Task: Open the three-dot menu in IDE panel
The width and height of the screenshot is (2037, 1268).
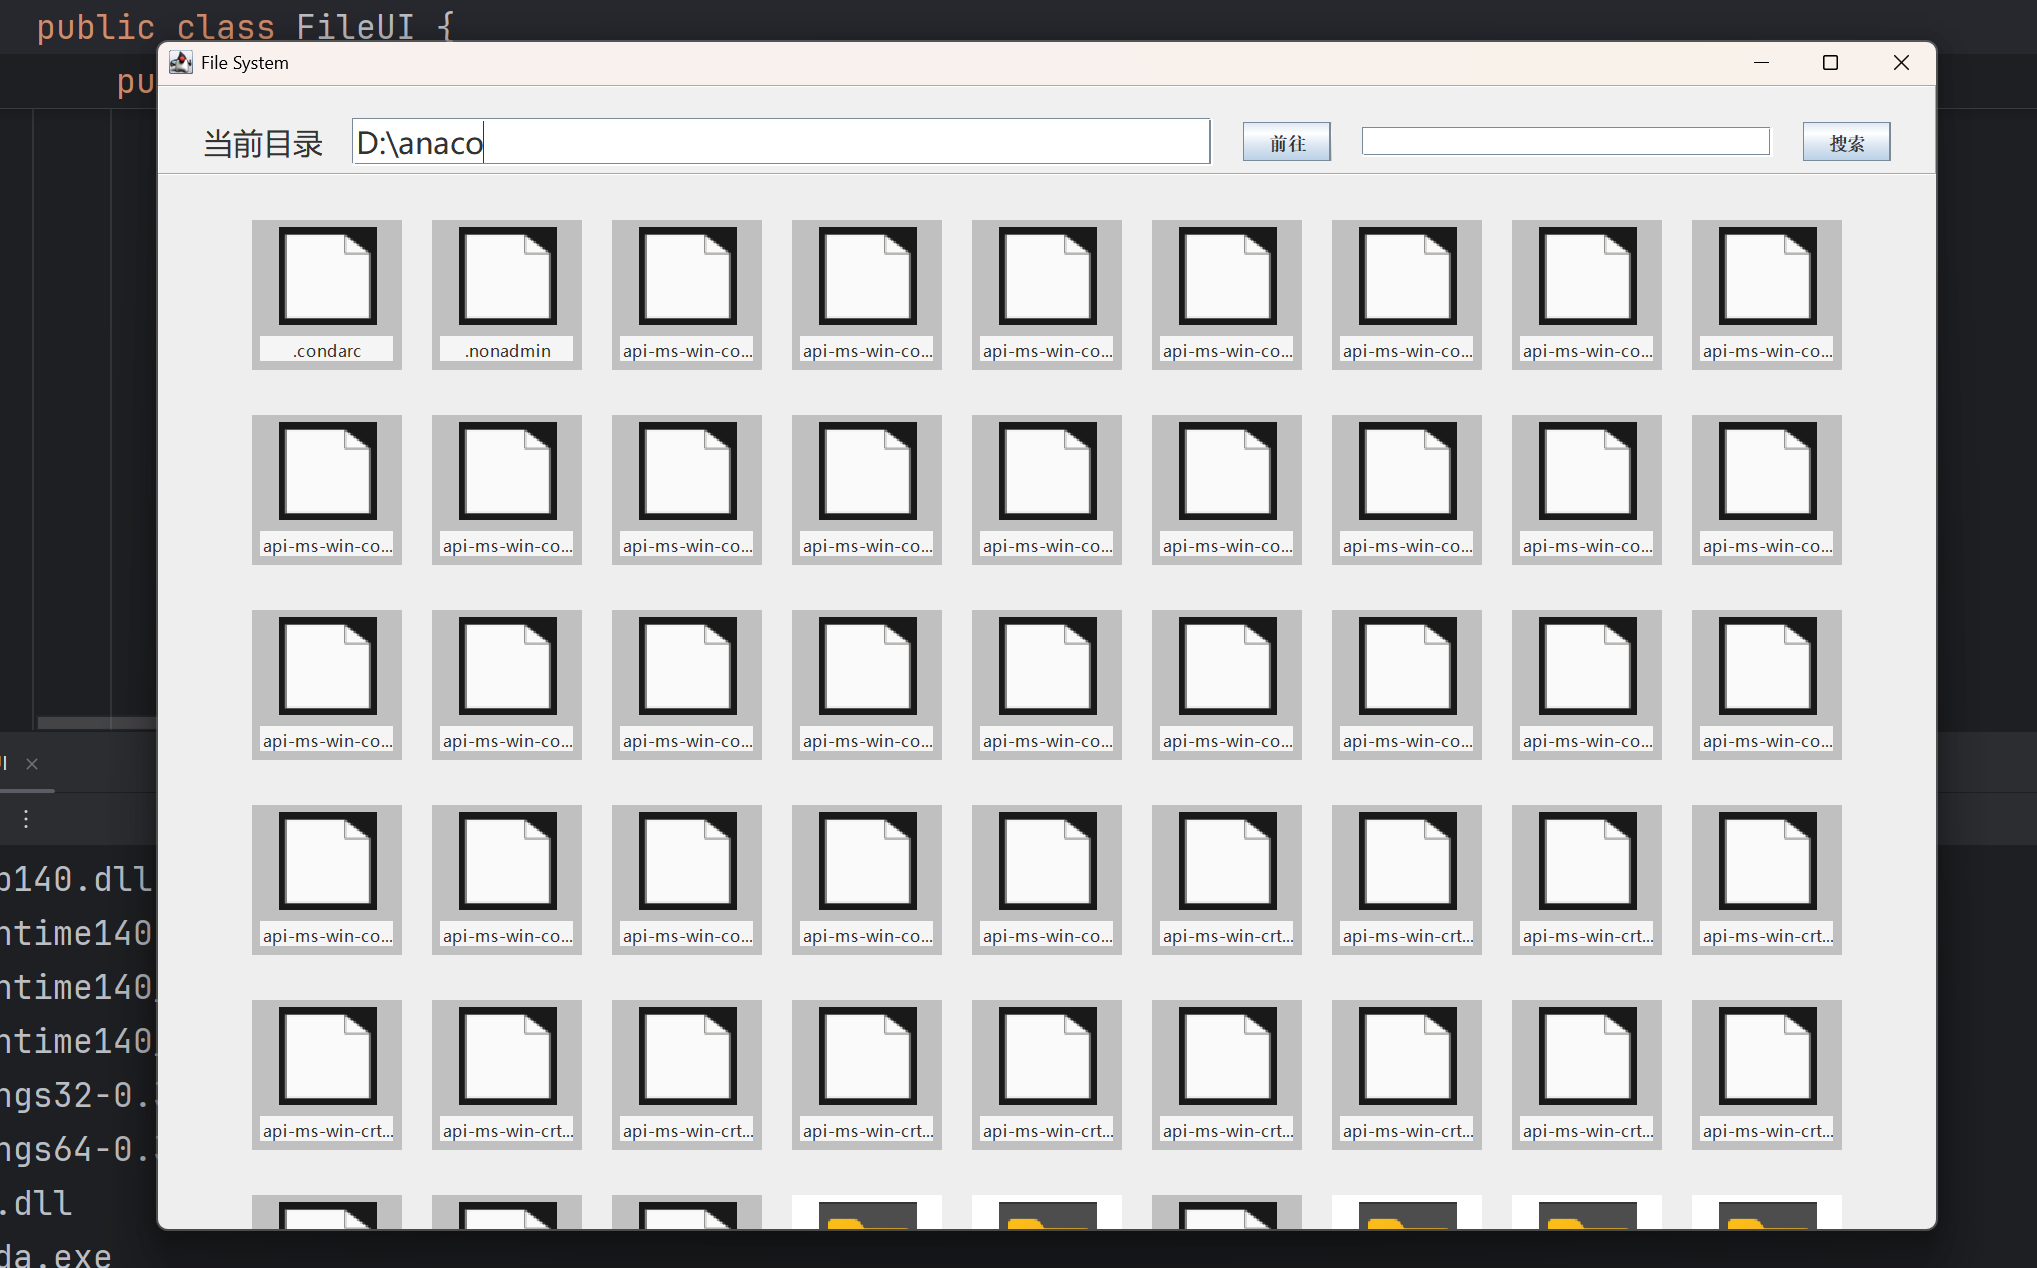Action: [x=26, y=819]
